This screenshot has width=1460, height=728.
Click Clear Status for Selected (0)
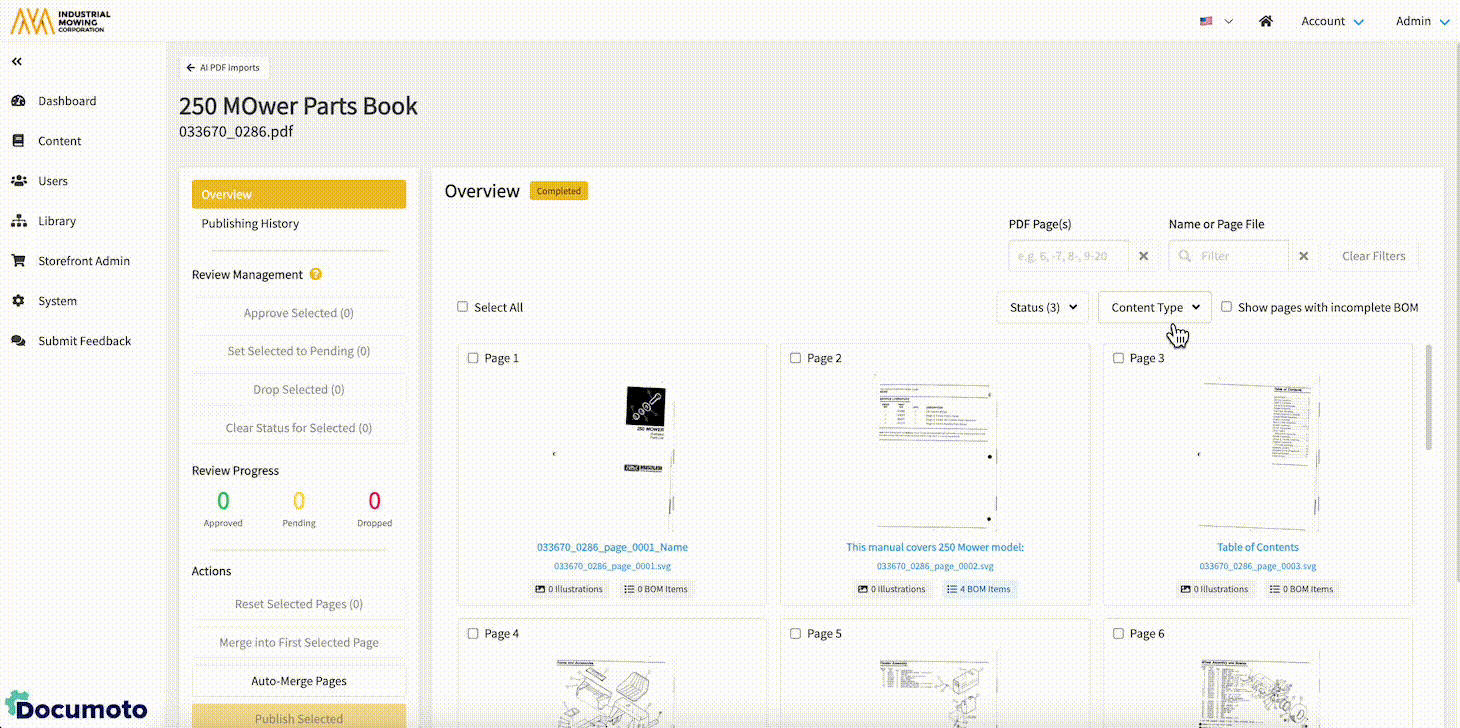(299, 428)
